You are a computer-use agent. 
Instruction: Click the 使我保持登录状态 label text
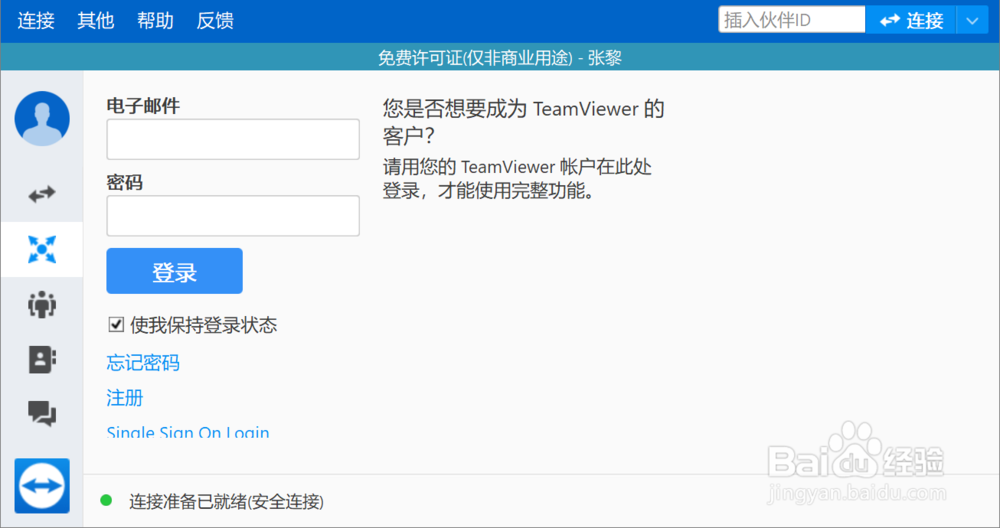point(203,325)
